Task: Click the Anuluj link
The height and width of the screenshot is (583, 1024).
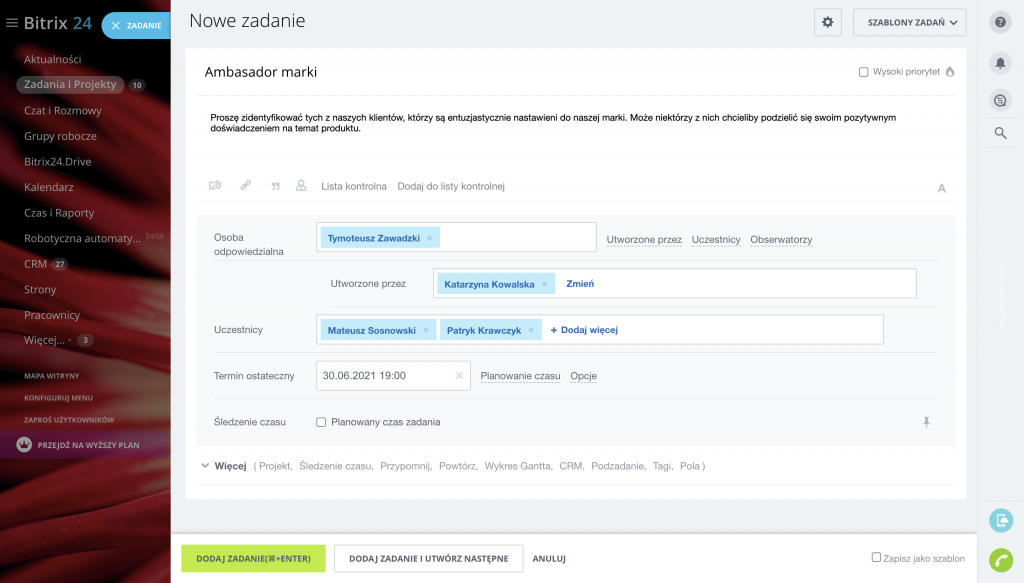Action: click(x=549, y=558)
